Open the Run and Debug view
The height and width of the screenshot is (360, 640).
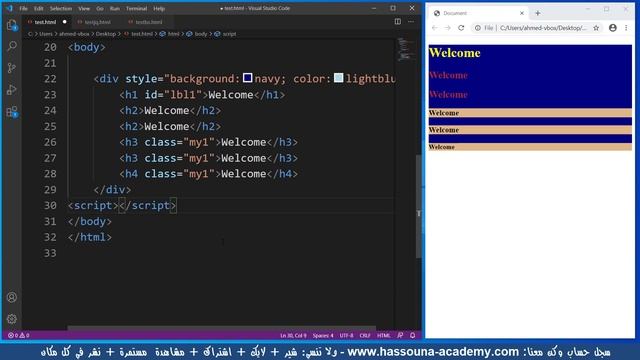pos(12,89)
